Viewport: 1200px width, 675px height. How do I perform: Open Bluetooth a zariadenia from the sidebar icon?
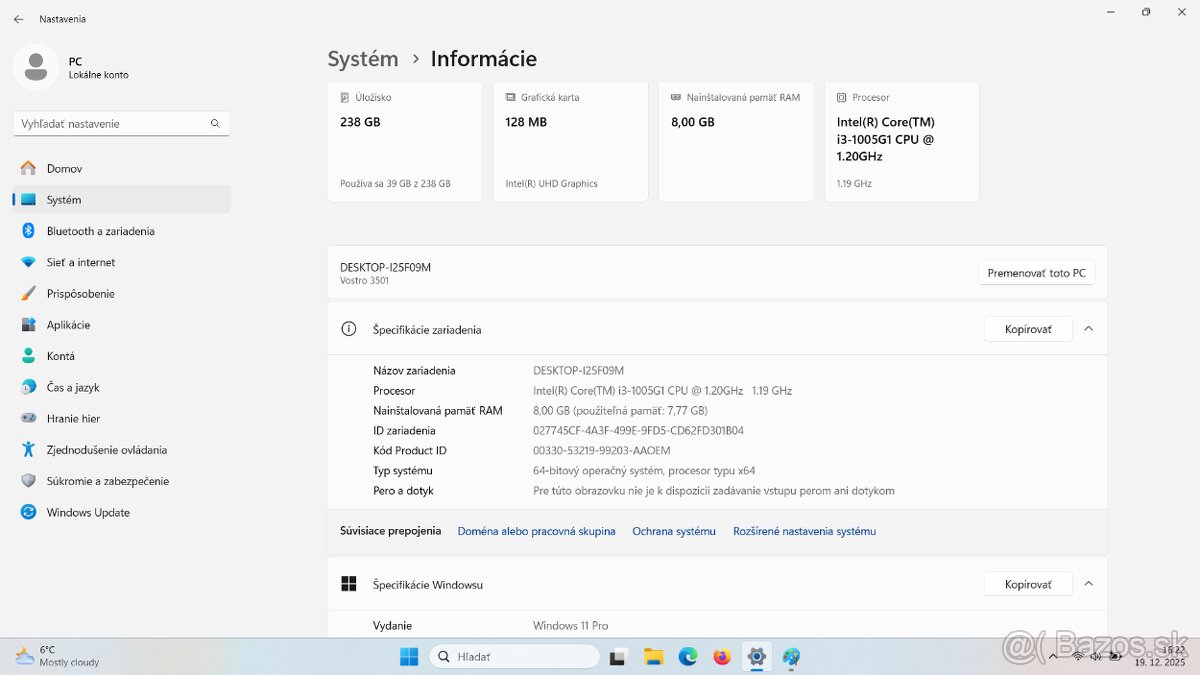click(x=28, y=231)
